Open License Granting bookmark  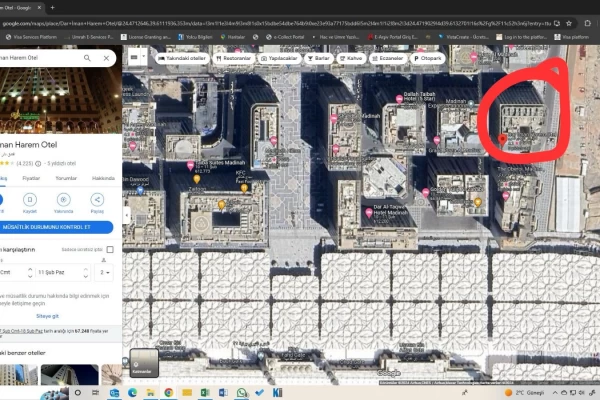click(x=146, y=37)
